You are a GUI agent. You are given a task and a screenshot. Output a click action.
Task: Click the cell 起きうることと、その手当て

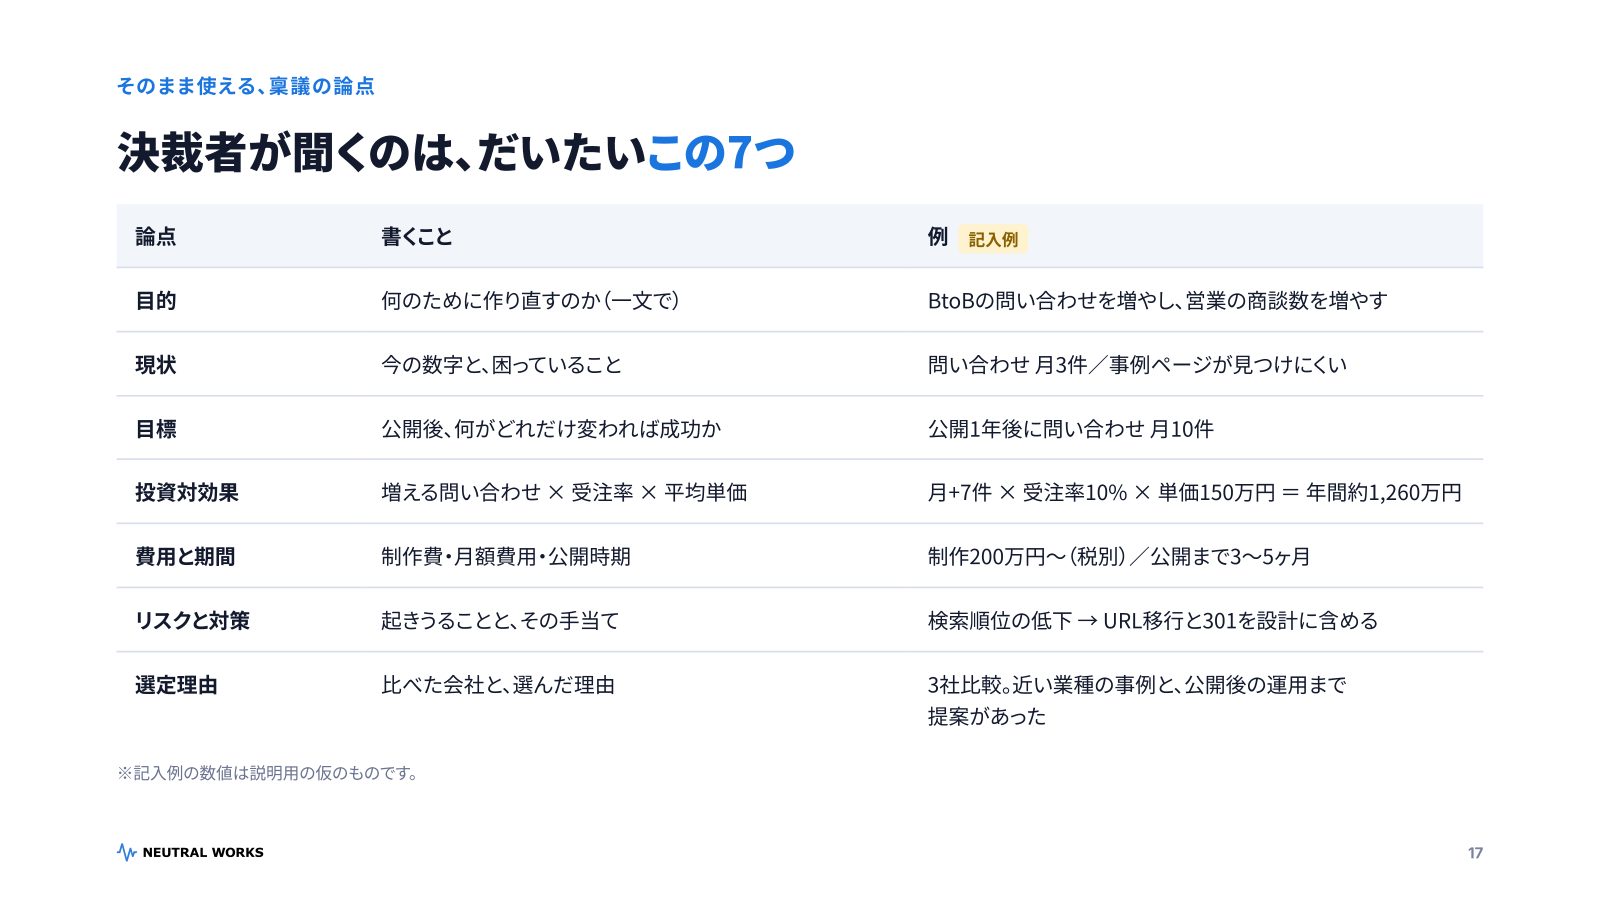(500, 621)
